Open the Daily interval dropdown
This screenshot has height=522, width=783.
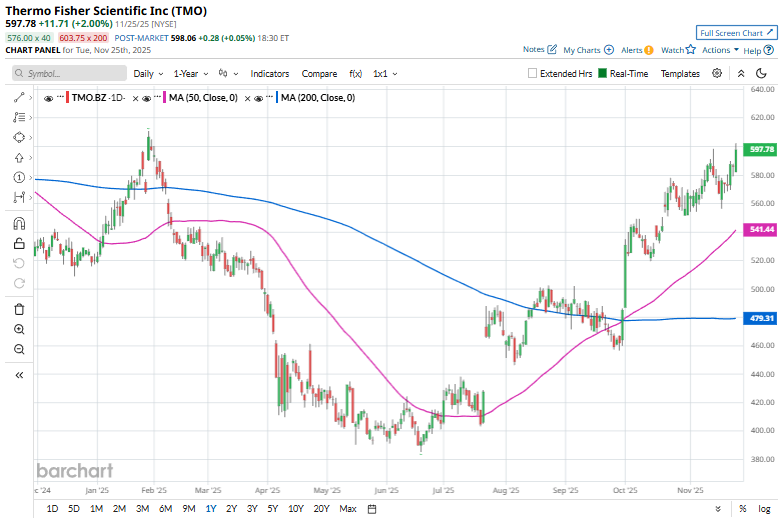click(x=149, y=74)
